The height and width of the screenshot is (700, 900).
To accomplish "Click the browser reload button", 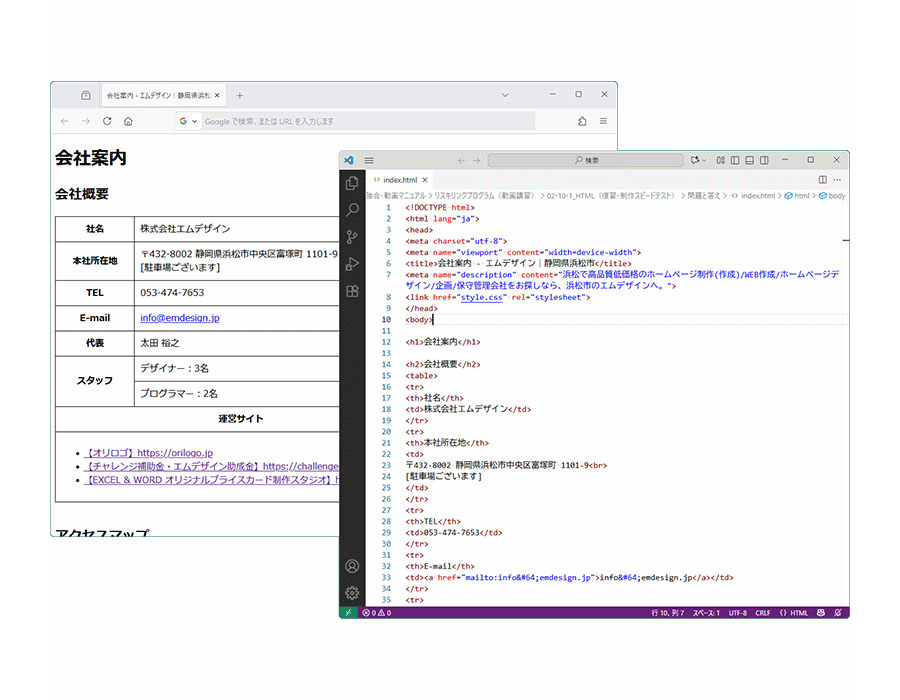I will point(107,121).
